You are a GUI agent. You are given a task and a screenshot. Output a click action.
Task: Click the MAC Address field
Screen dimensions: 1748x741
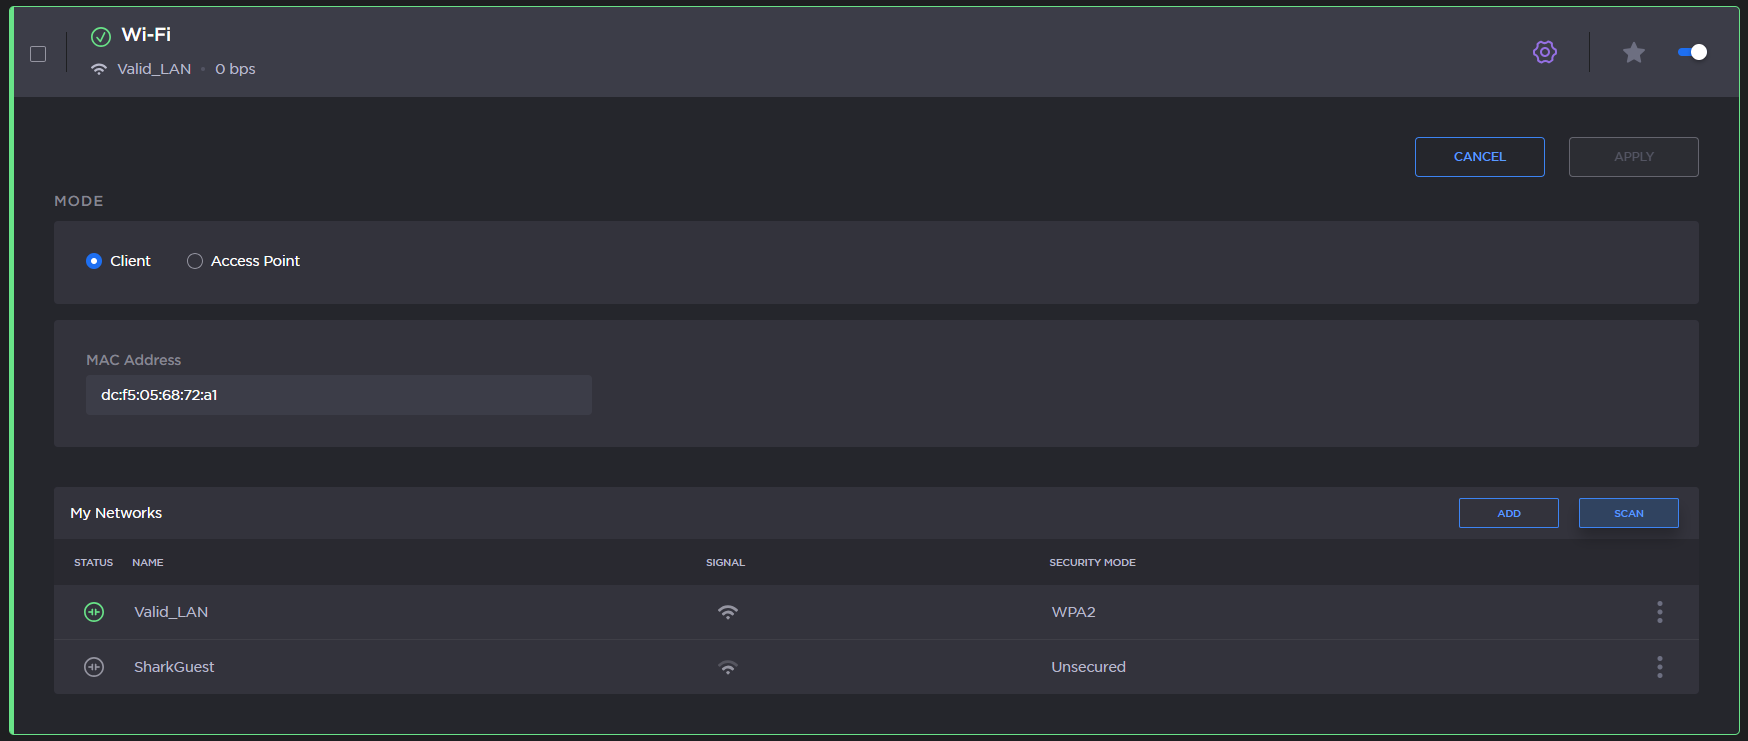click(x=338, y=395)
